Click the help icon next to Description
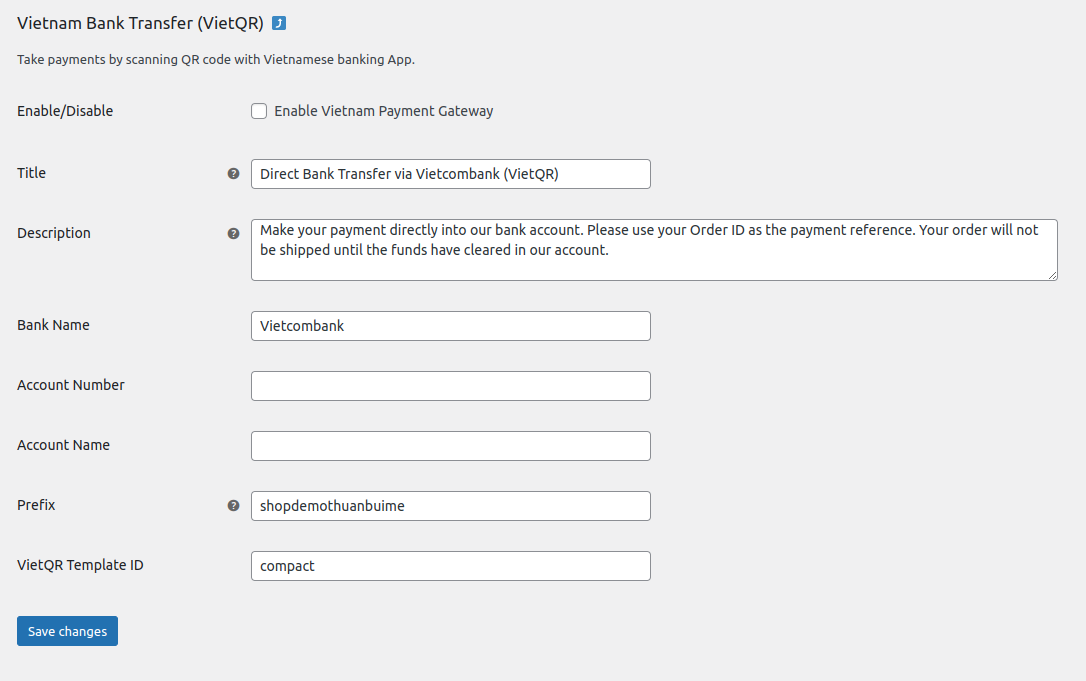The width and height of the screenshot is (1086, 681). click(233, 233)
